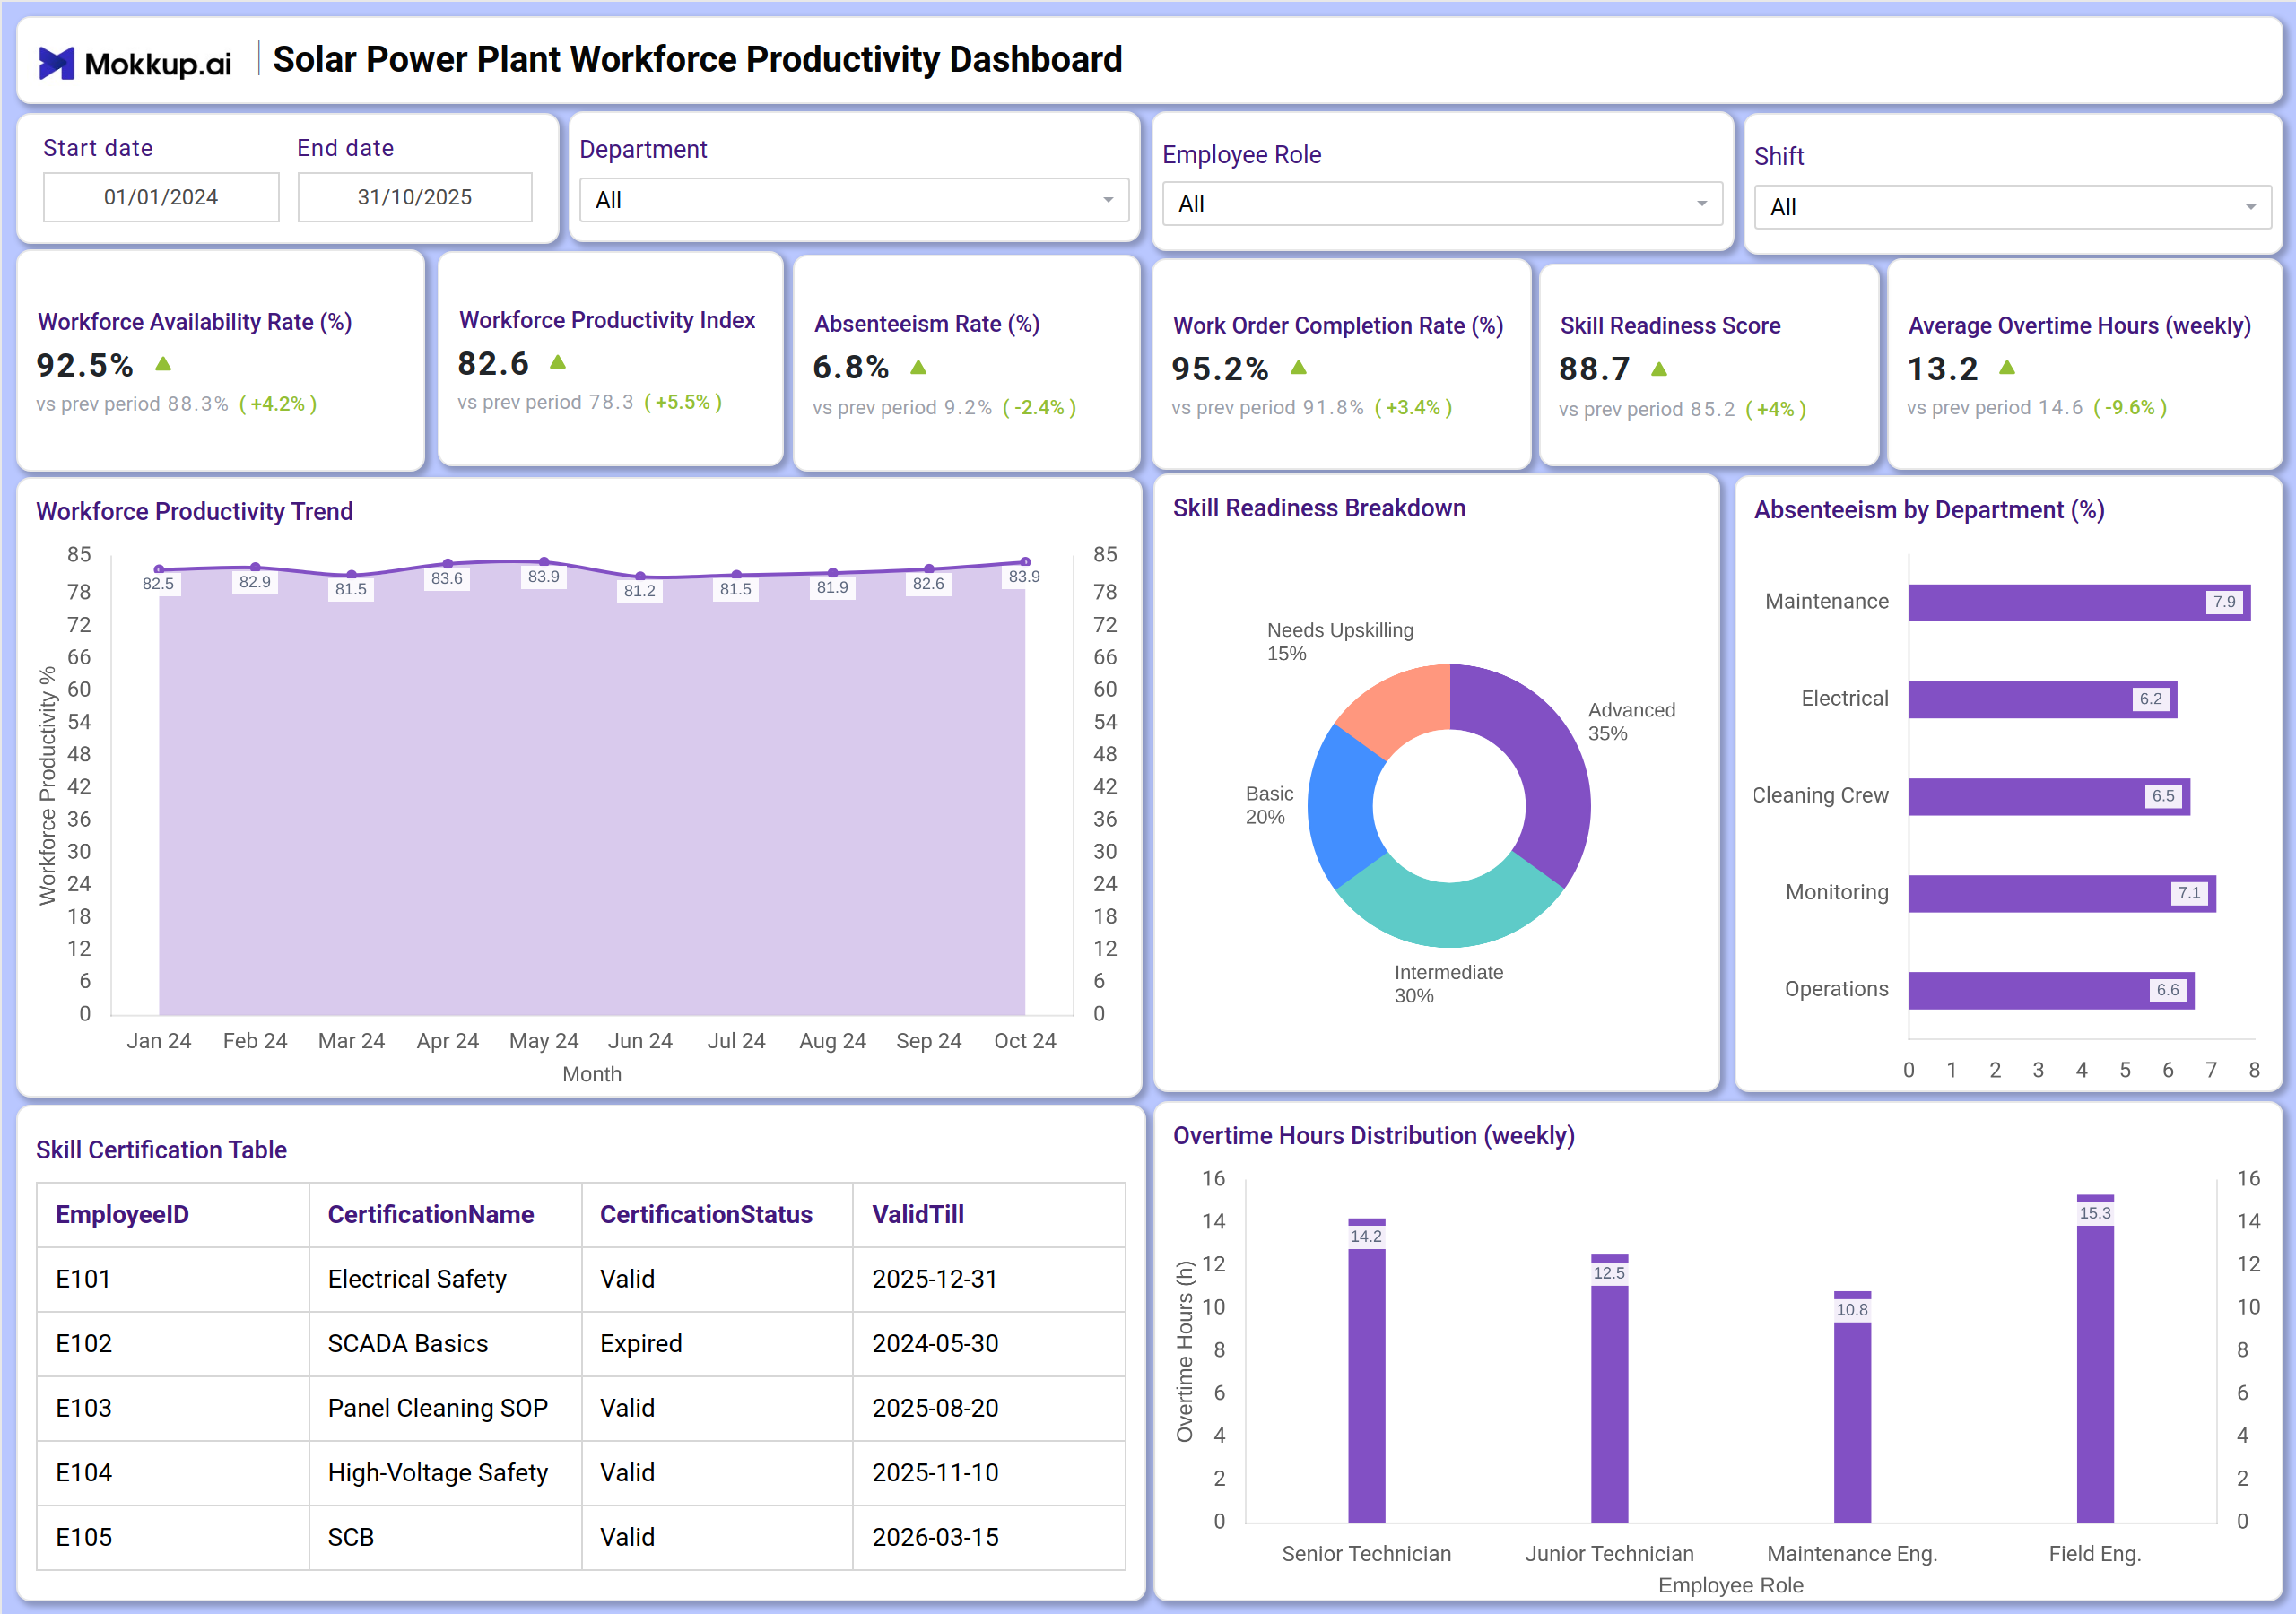
Task: Click the Electrical absenteeism bar
Action: coord(2042,700)
